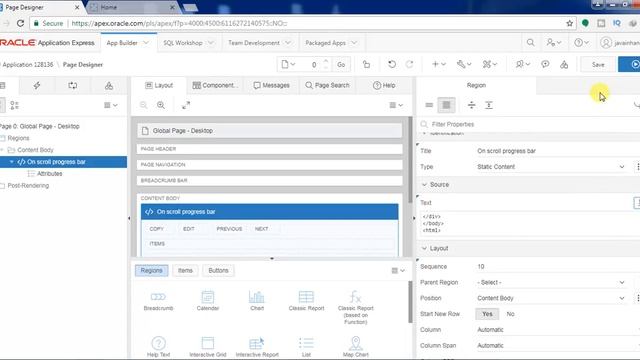The image size is (640, 360).
Task: Show the Buttons gallery tab
Action: point(218,271)
